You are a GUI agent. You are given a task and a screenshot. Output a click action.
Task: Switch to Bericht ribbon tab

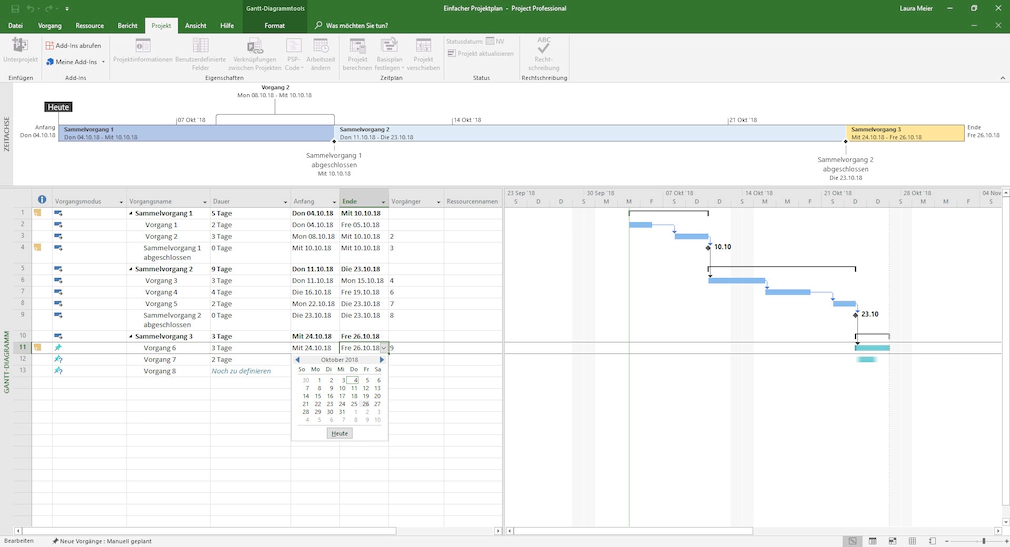click(128, 26)
